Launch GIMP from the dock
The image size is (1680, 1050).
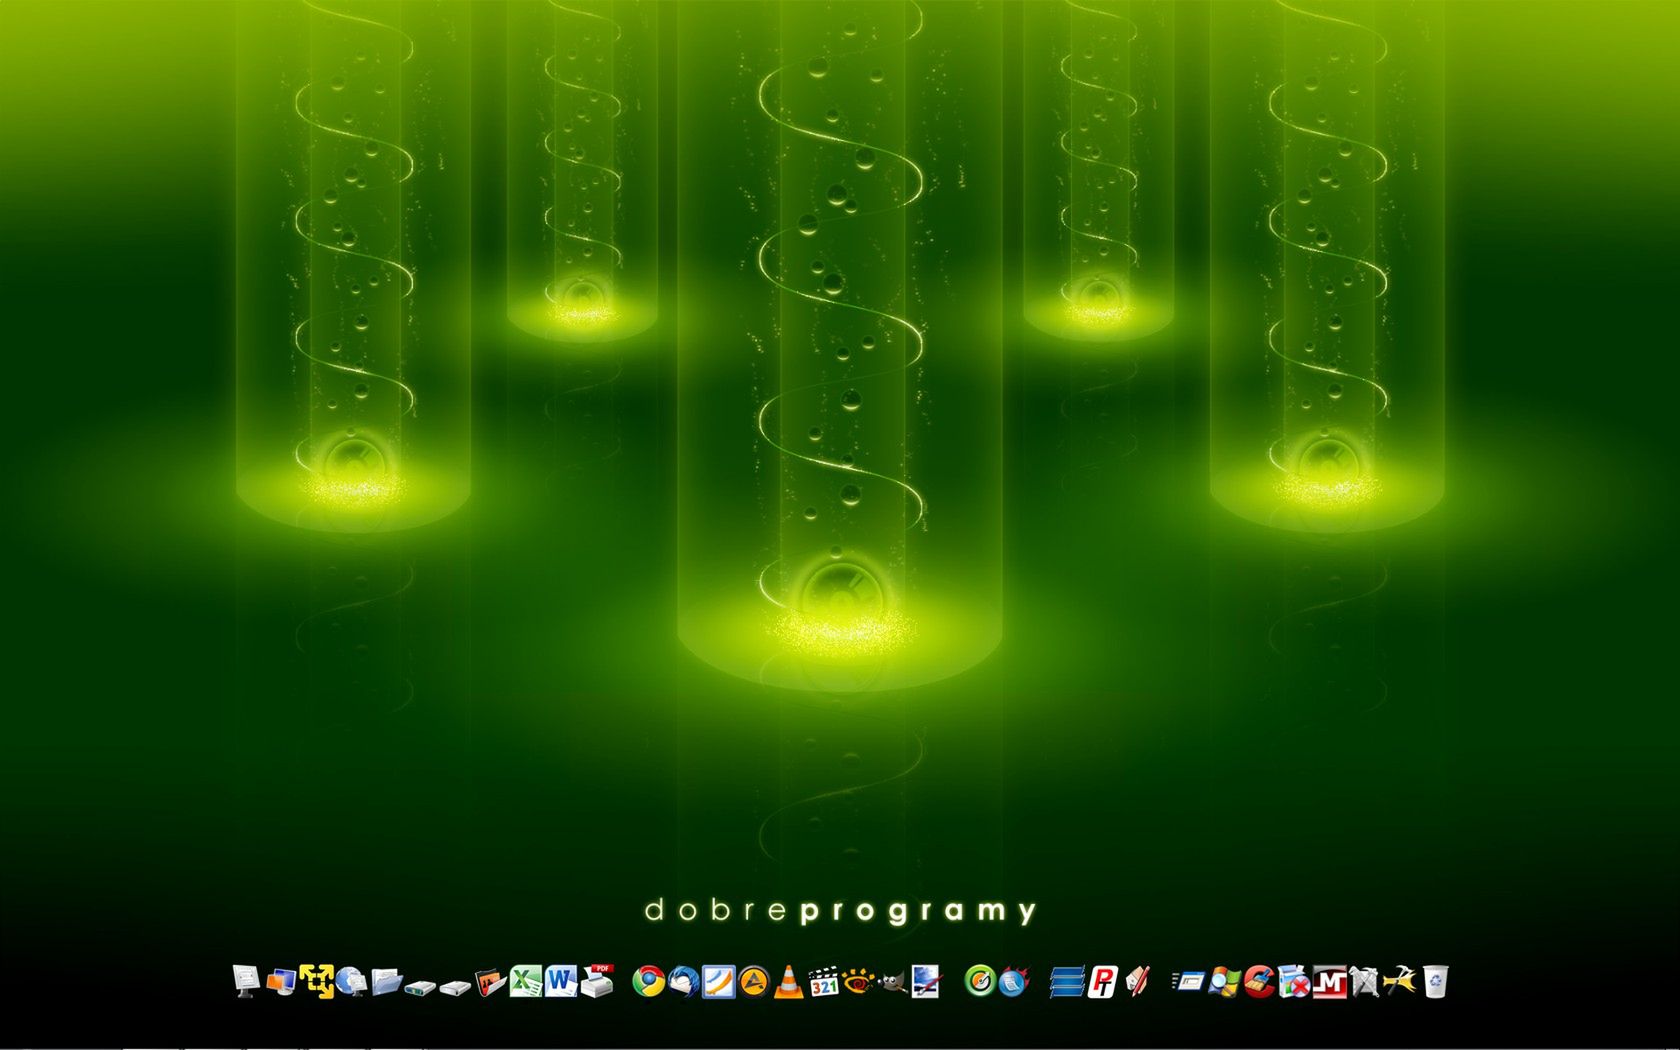click(x=892, y=982)
